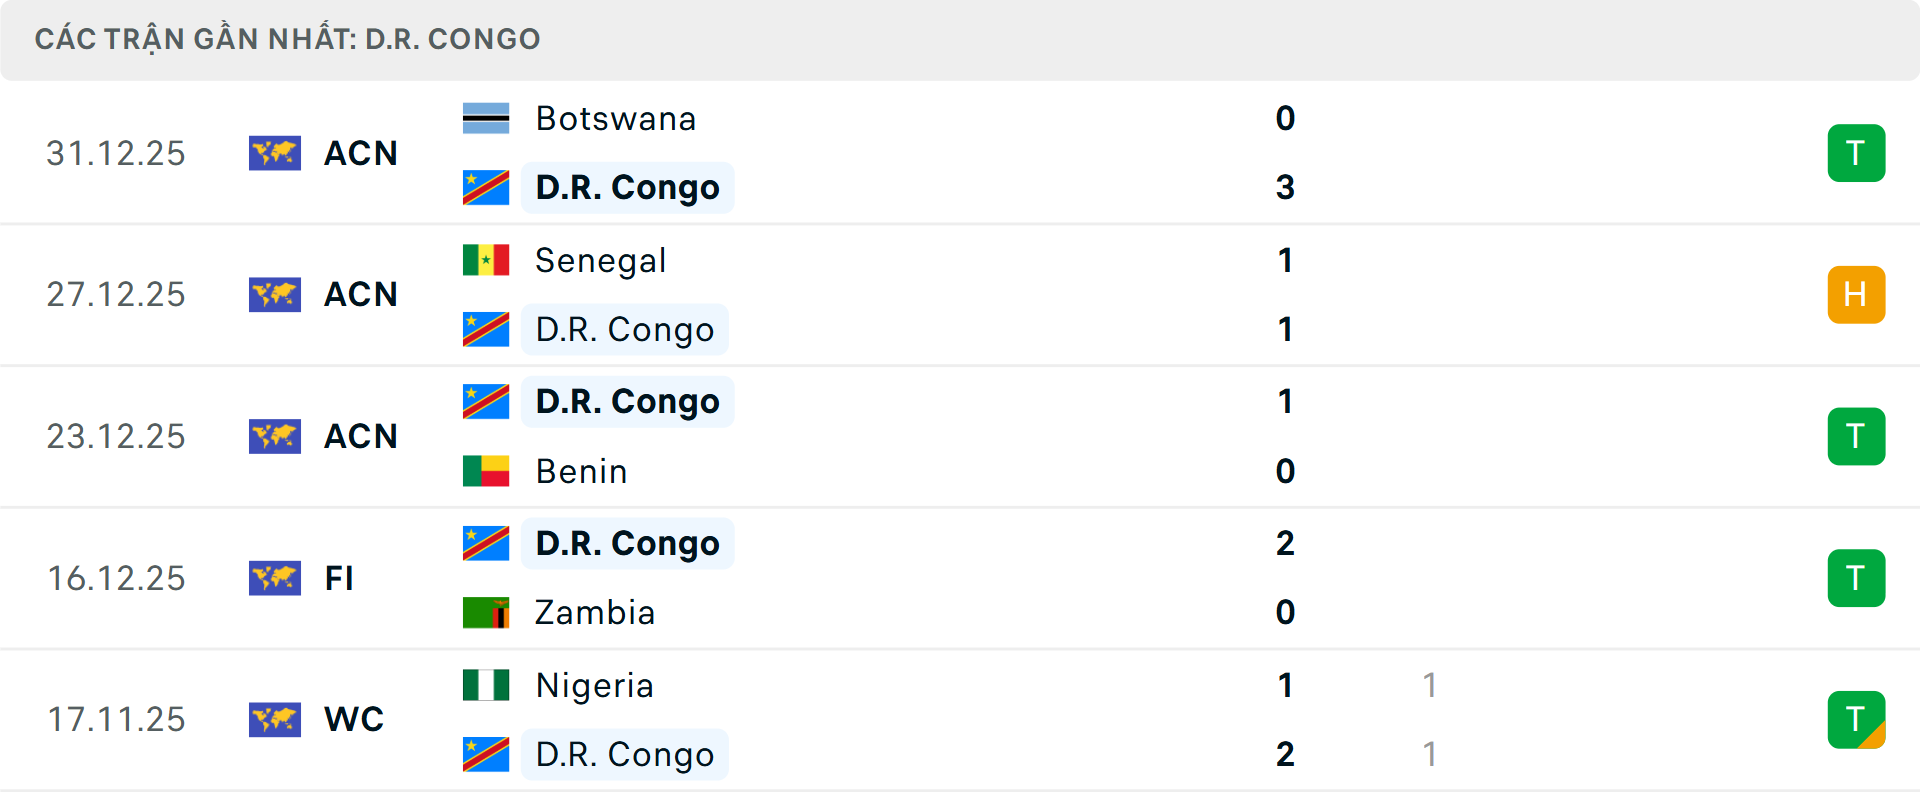Click the WC competition icon beside 17.11.25
Viewport: 1920px width, 792px height.
click(275, 720)
